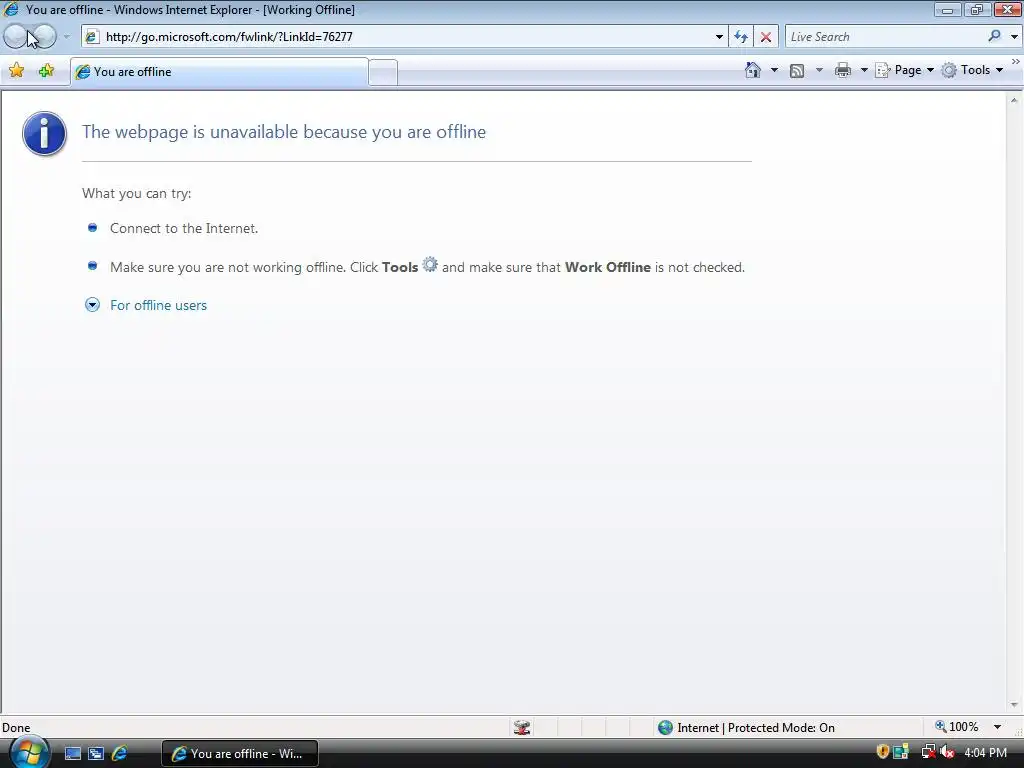Viewport: 1024px width, 768px height.
Task: Show more toolbar commands chevron
Action: [1016, 61]
